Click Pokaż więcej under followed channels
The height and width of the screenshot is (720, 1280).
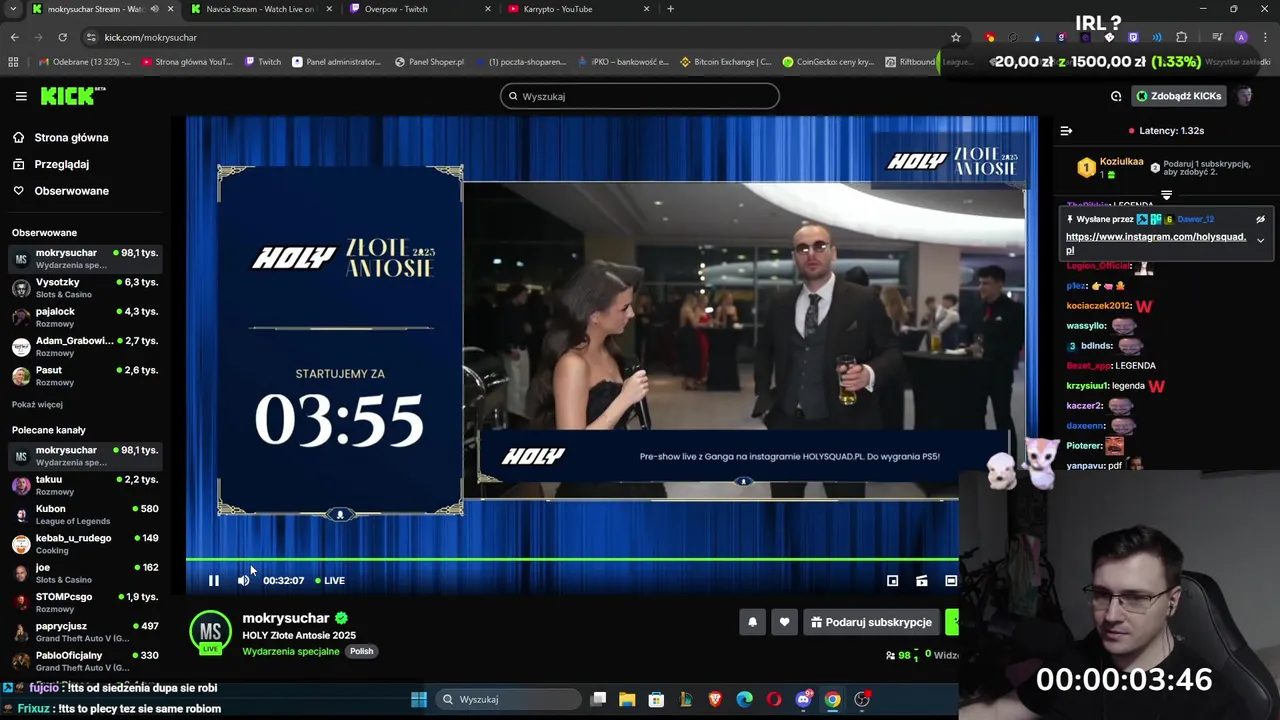37,404
